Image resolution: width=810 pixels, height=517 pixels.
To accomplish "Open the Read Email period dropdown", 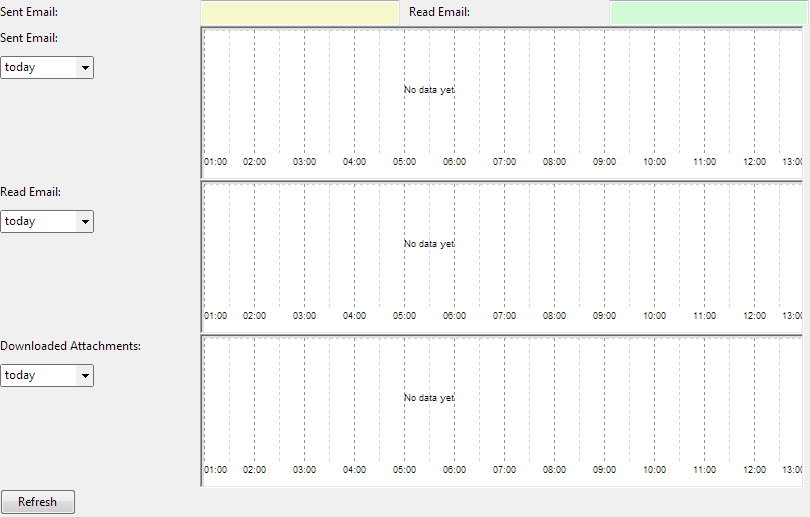I will click(x=47, y=222).
